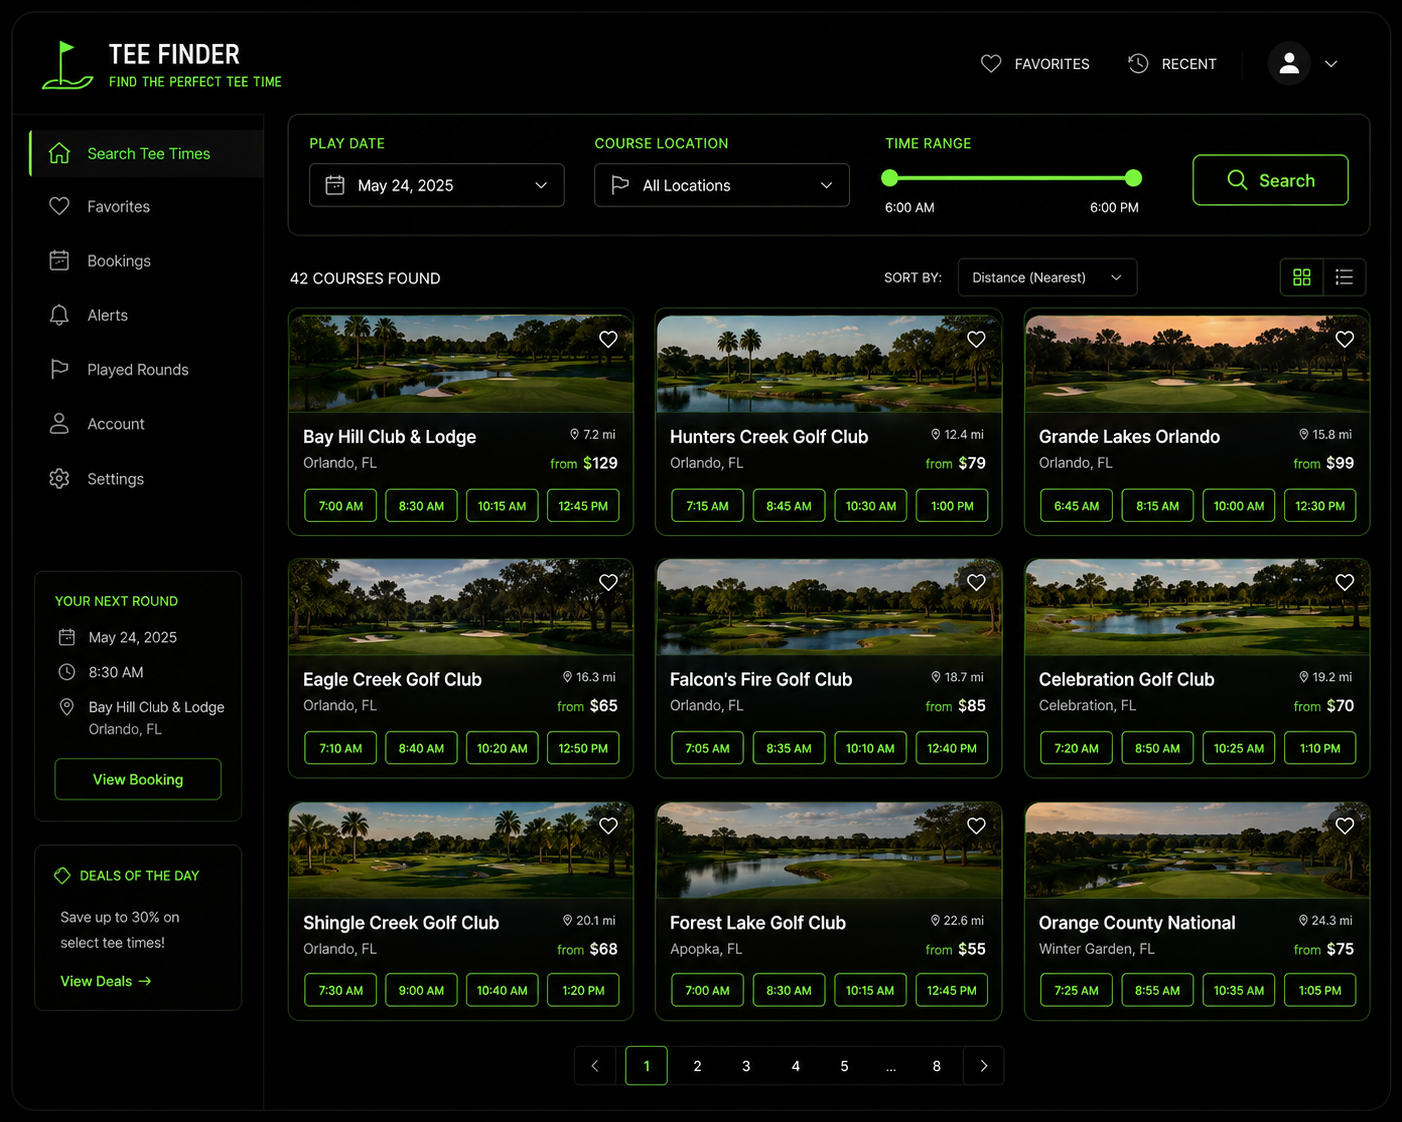Click the green Search button
Screen dimensions: 1402x1122
click(1270, 180)
